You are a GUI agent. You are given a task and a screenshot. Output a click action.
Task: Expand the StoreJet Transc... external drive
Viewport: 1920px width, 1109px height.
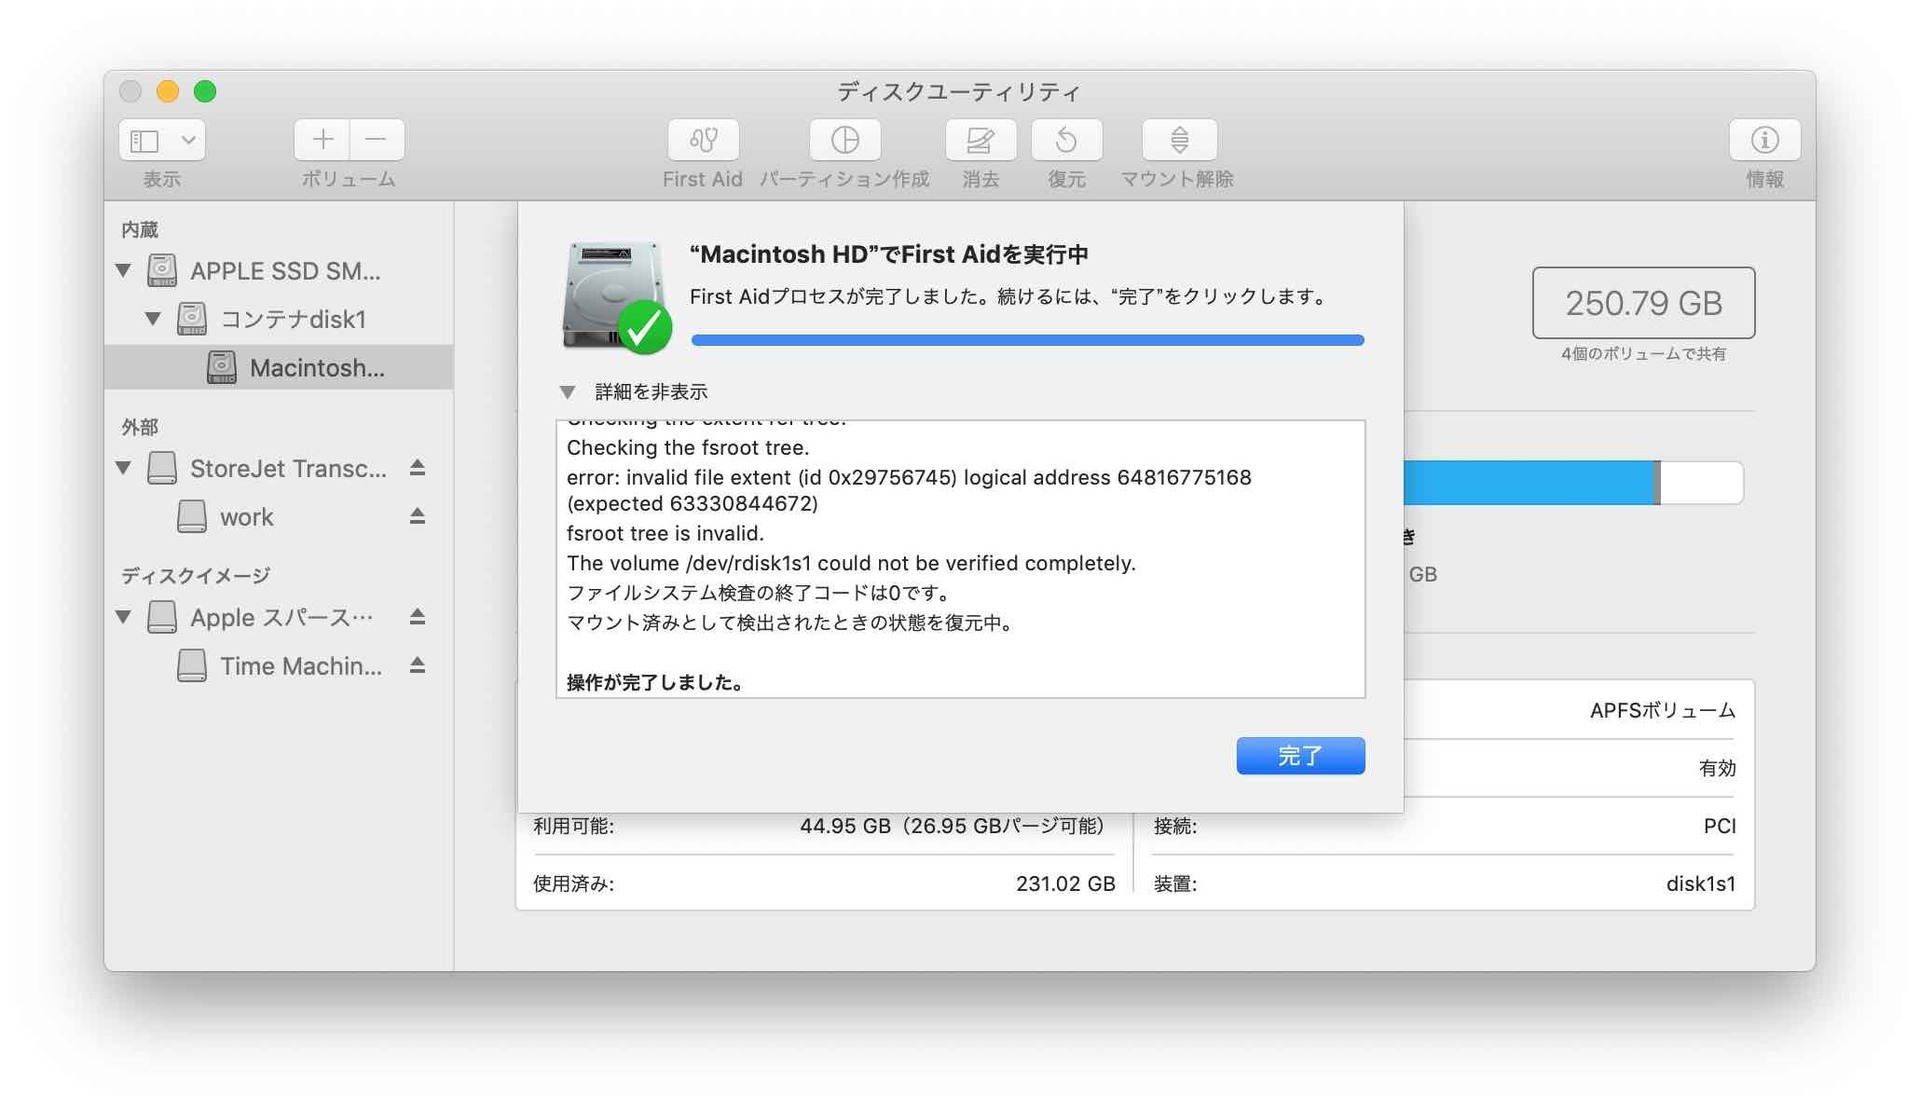[x=133, y=469]
